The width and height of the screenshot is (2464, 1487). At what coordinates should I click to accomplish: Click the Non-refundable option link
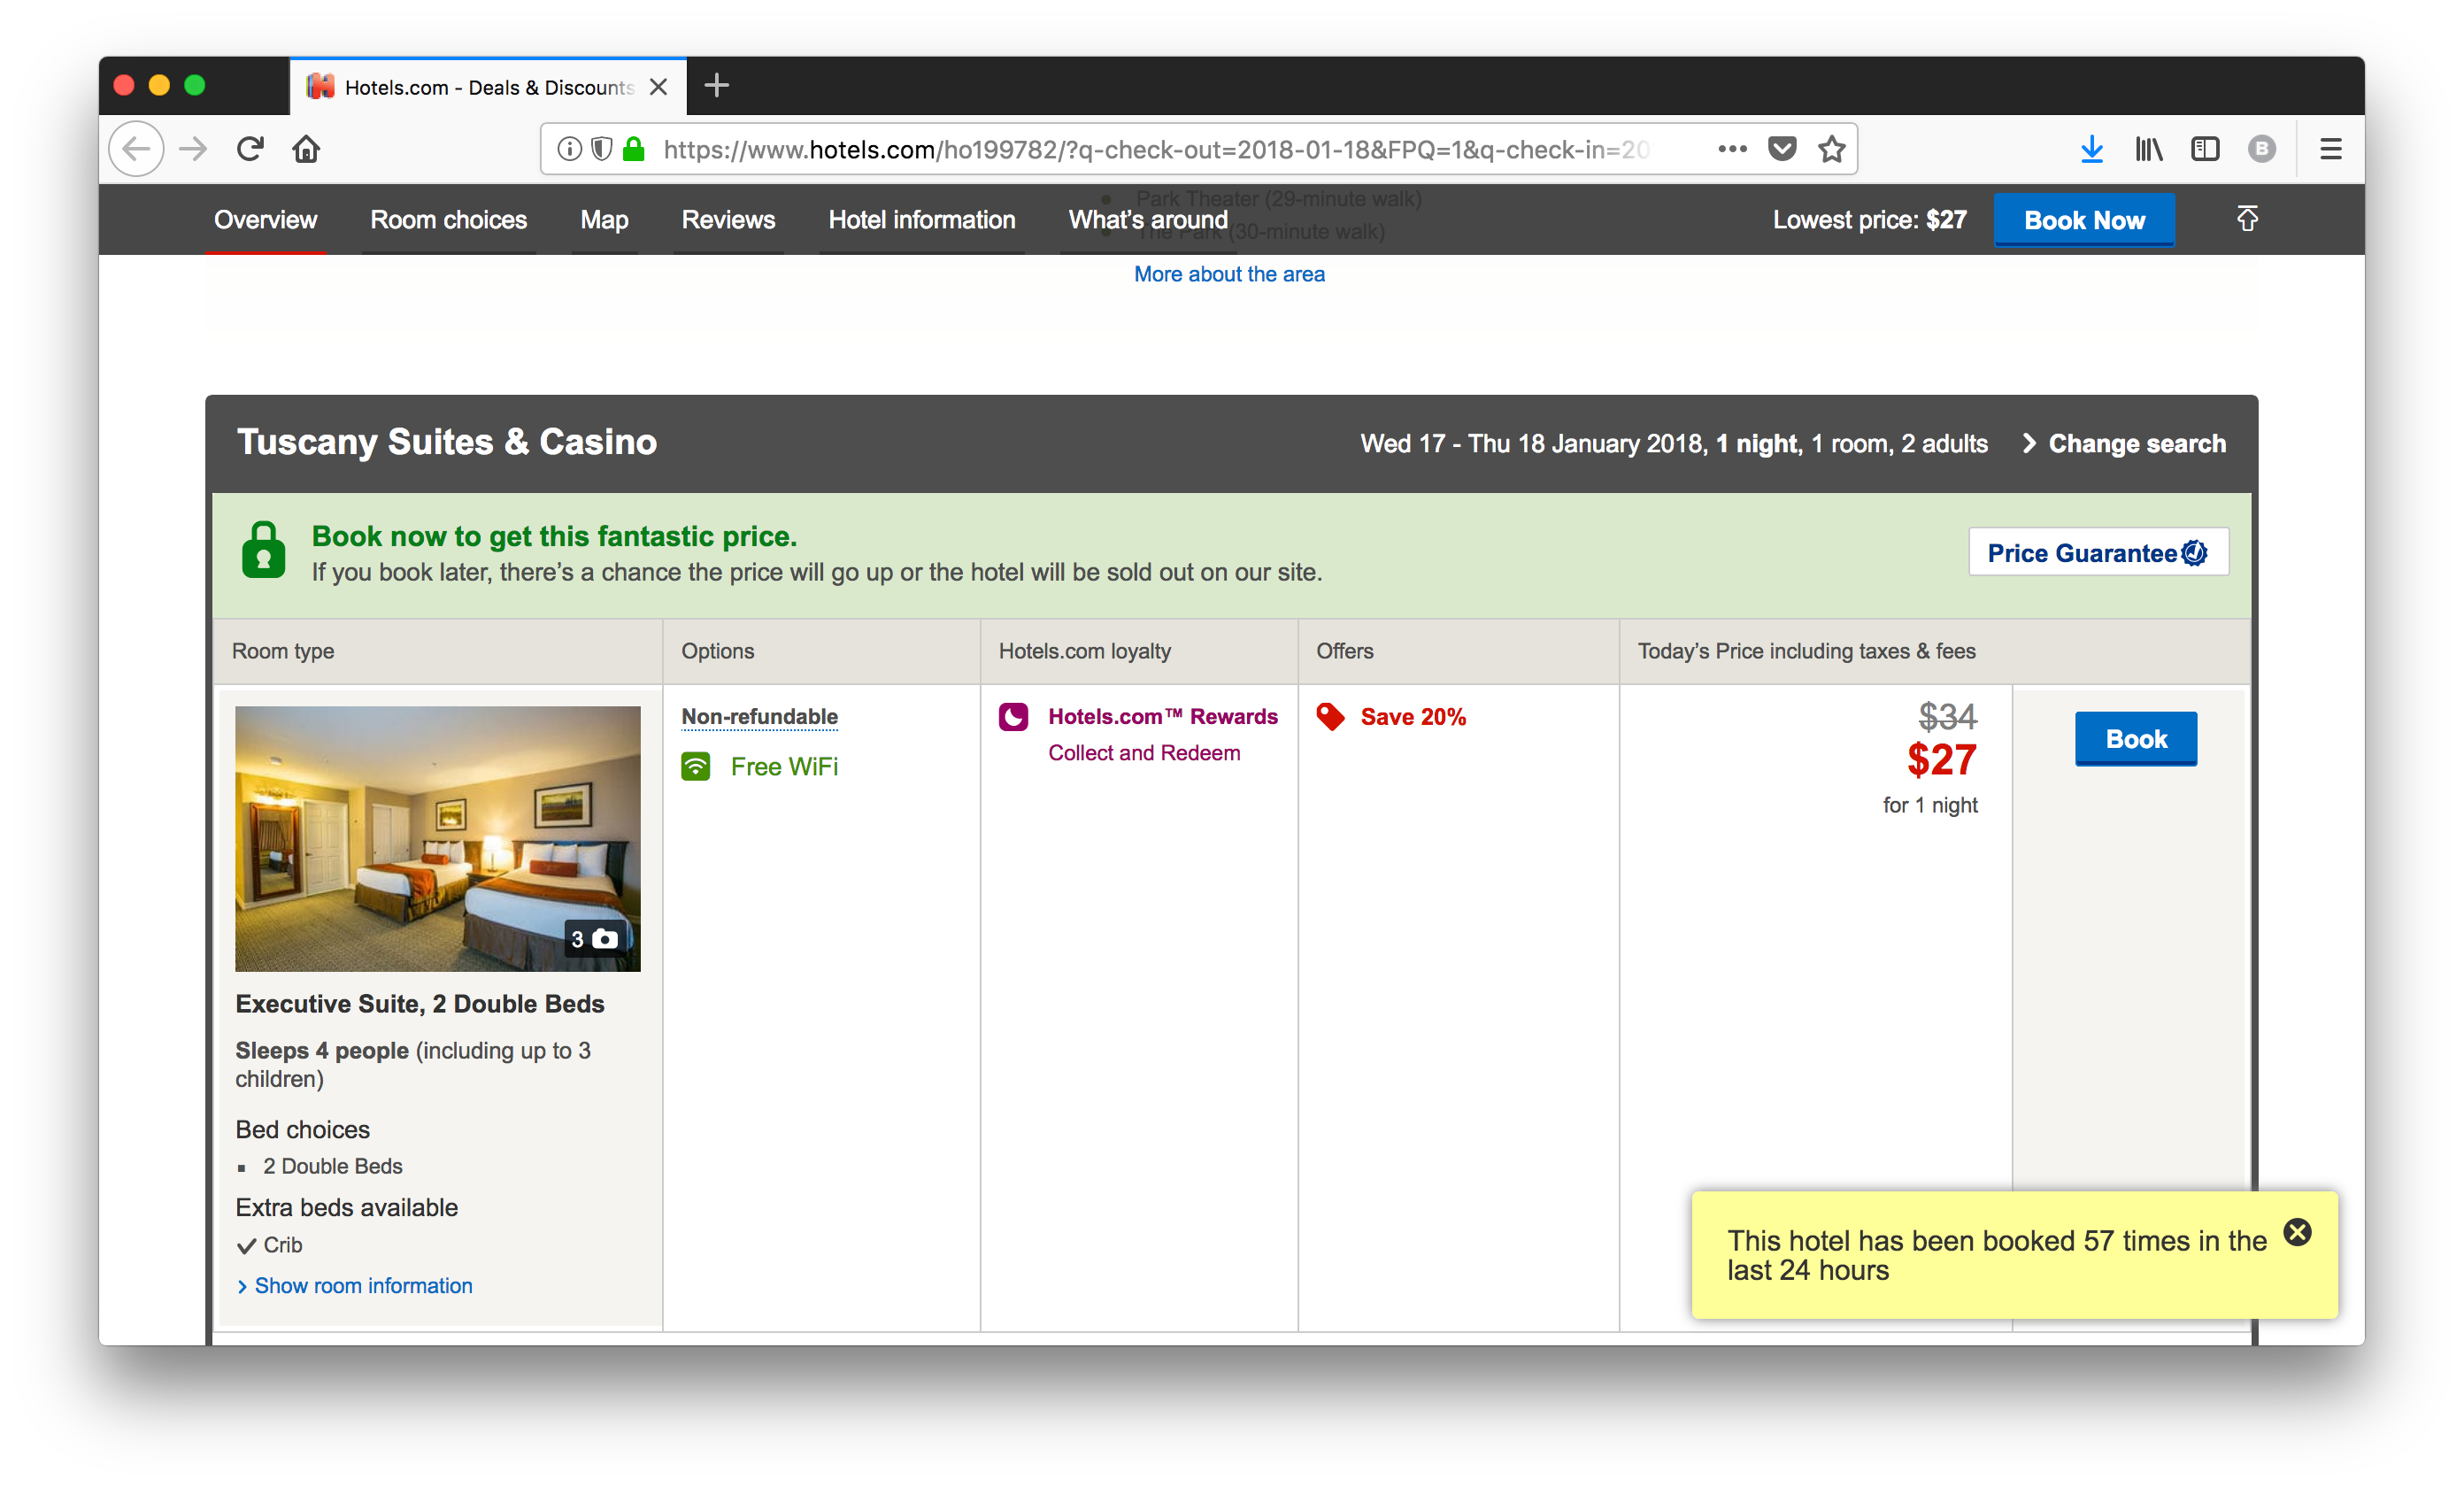(760, 716)
